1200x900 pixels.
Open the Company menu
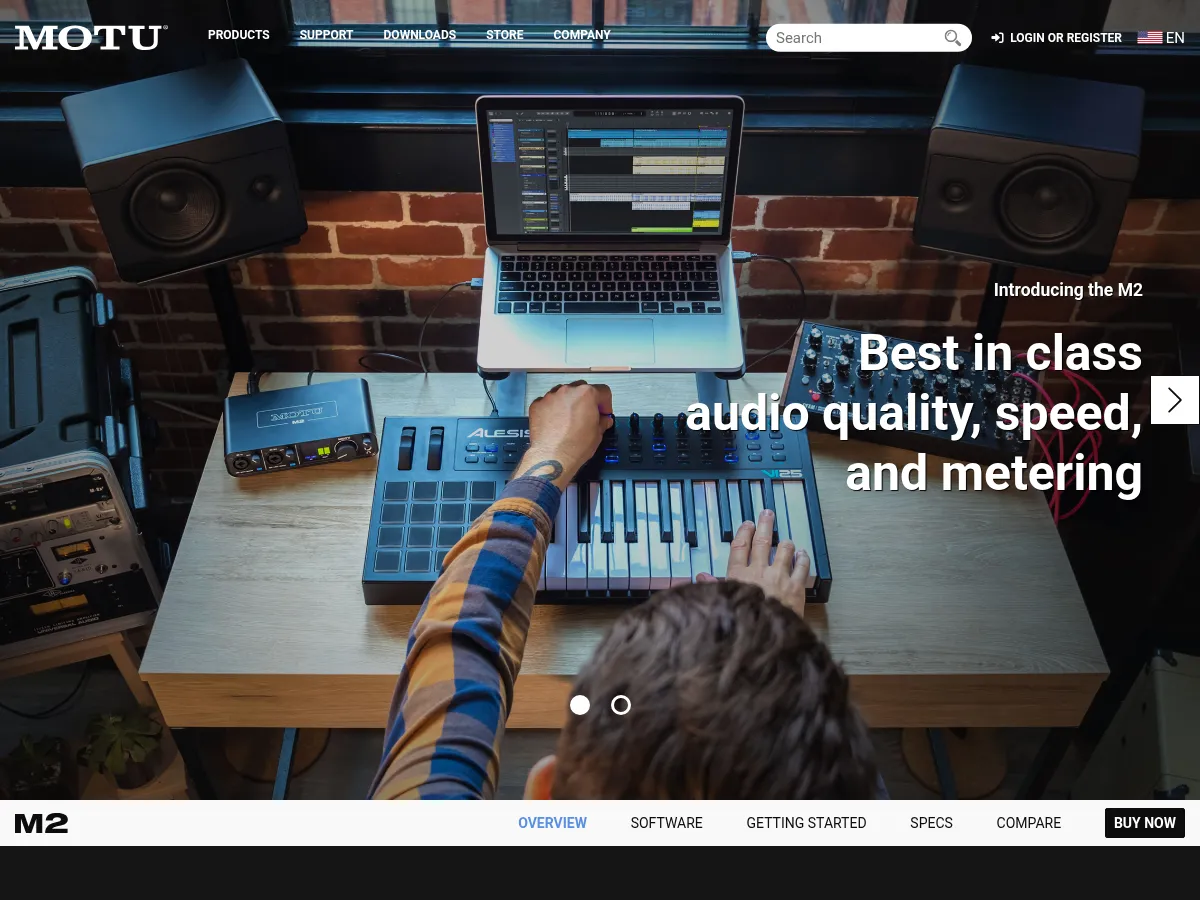pyautogui.click(x=582, y=35)
